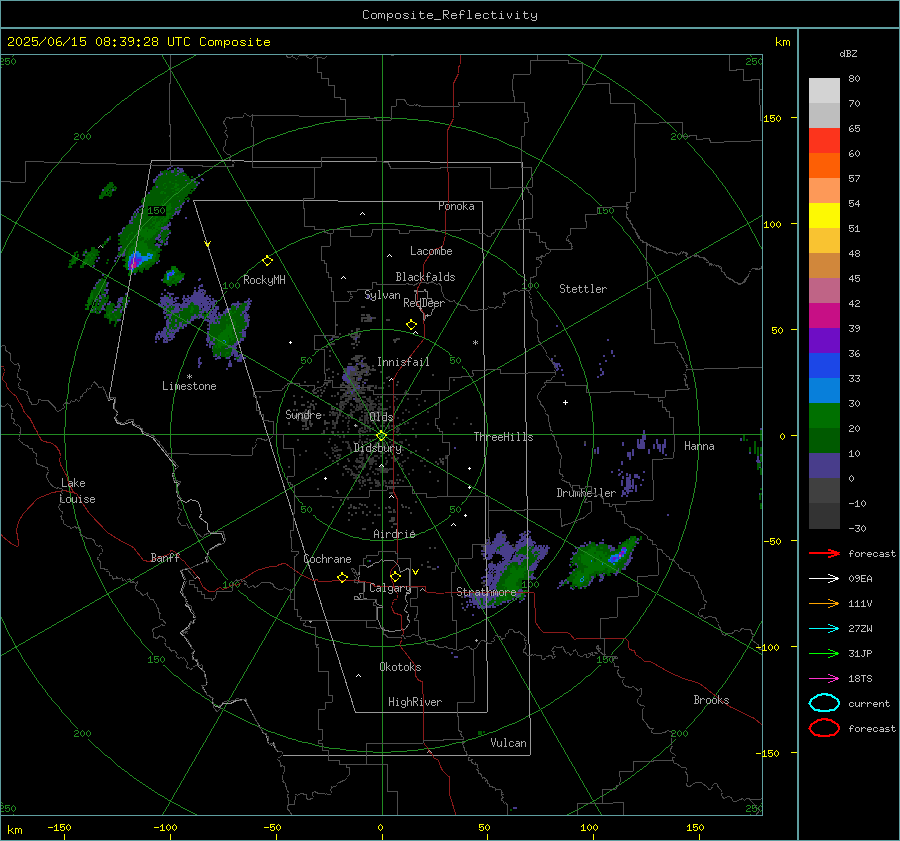This screenshot has height=841, width=900.
Task: Click the Sundre label
Action: point(303,414)
